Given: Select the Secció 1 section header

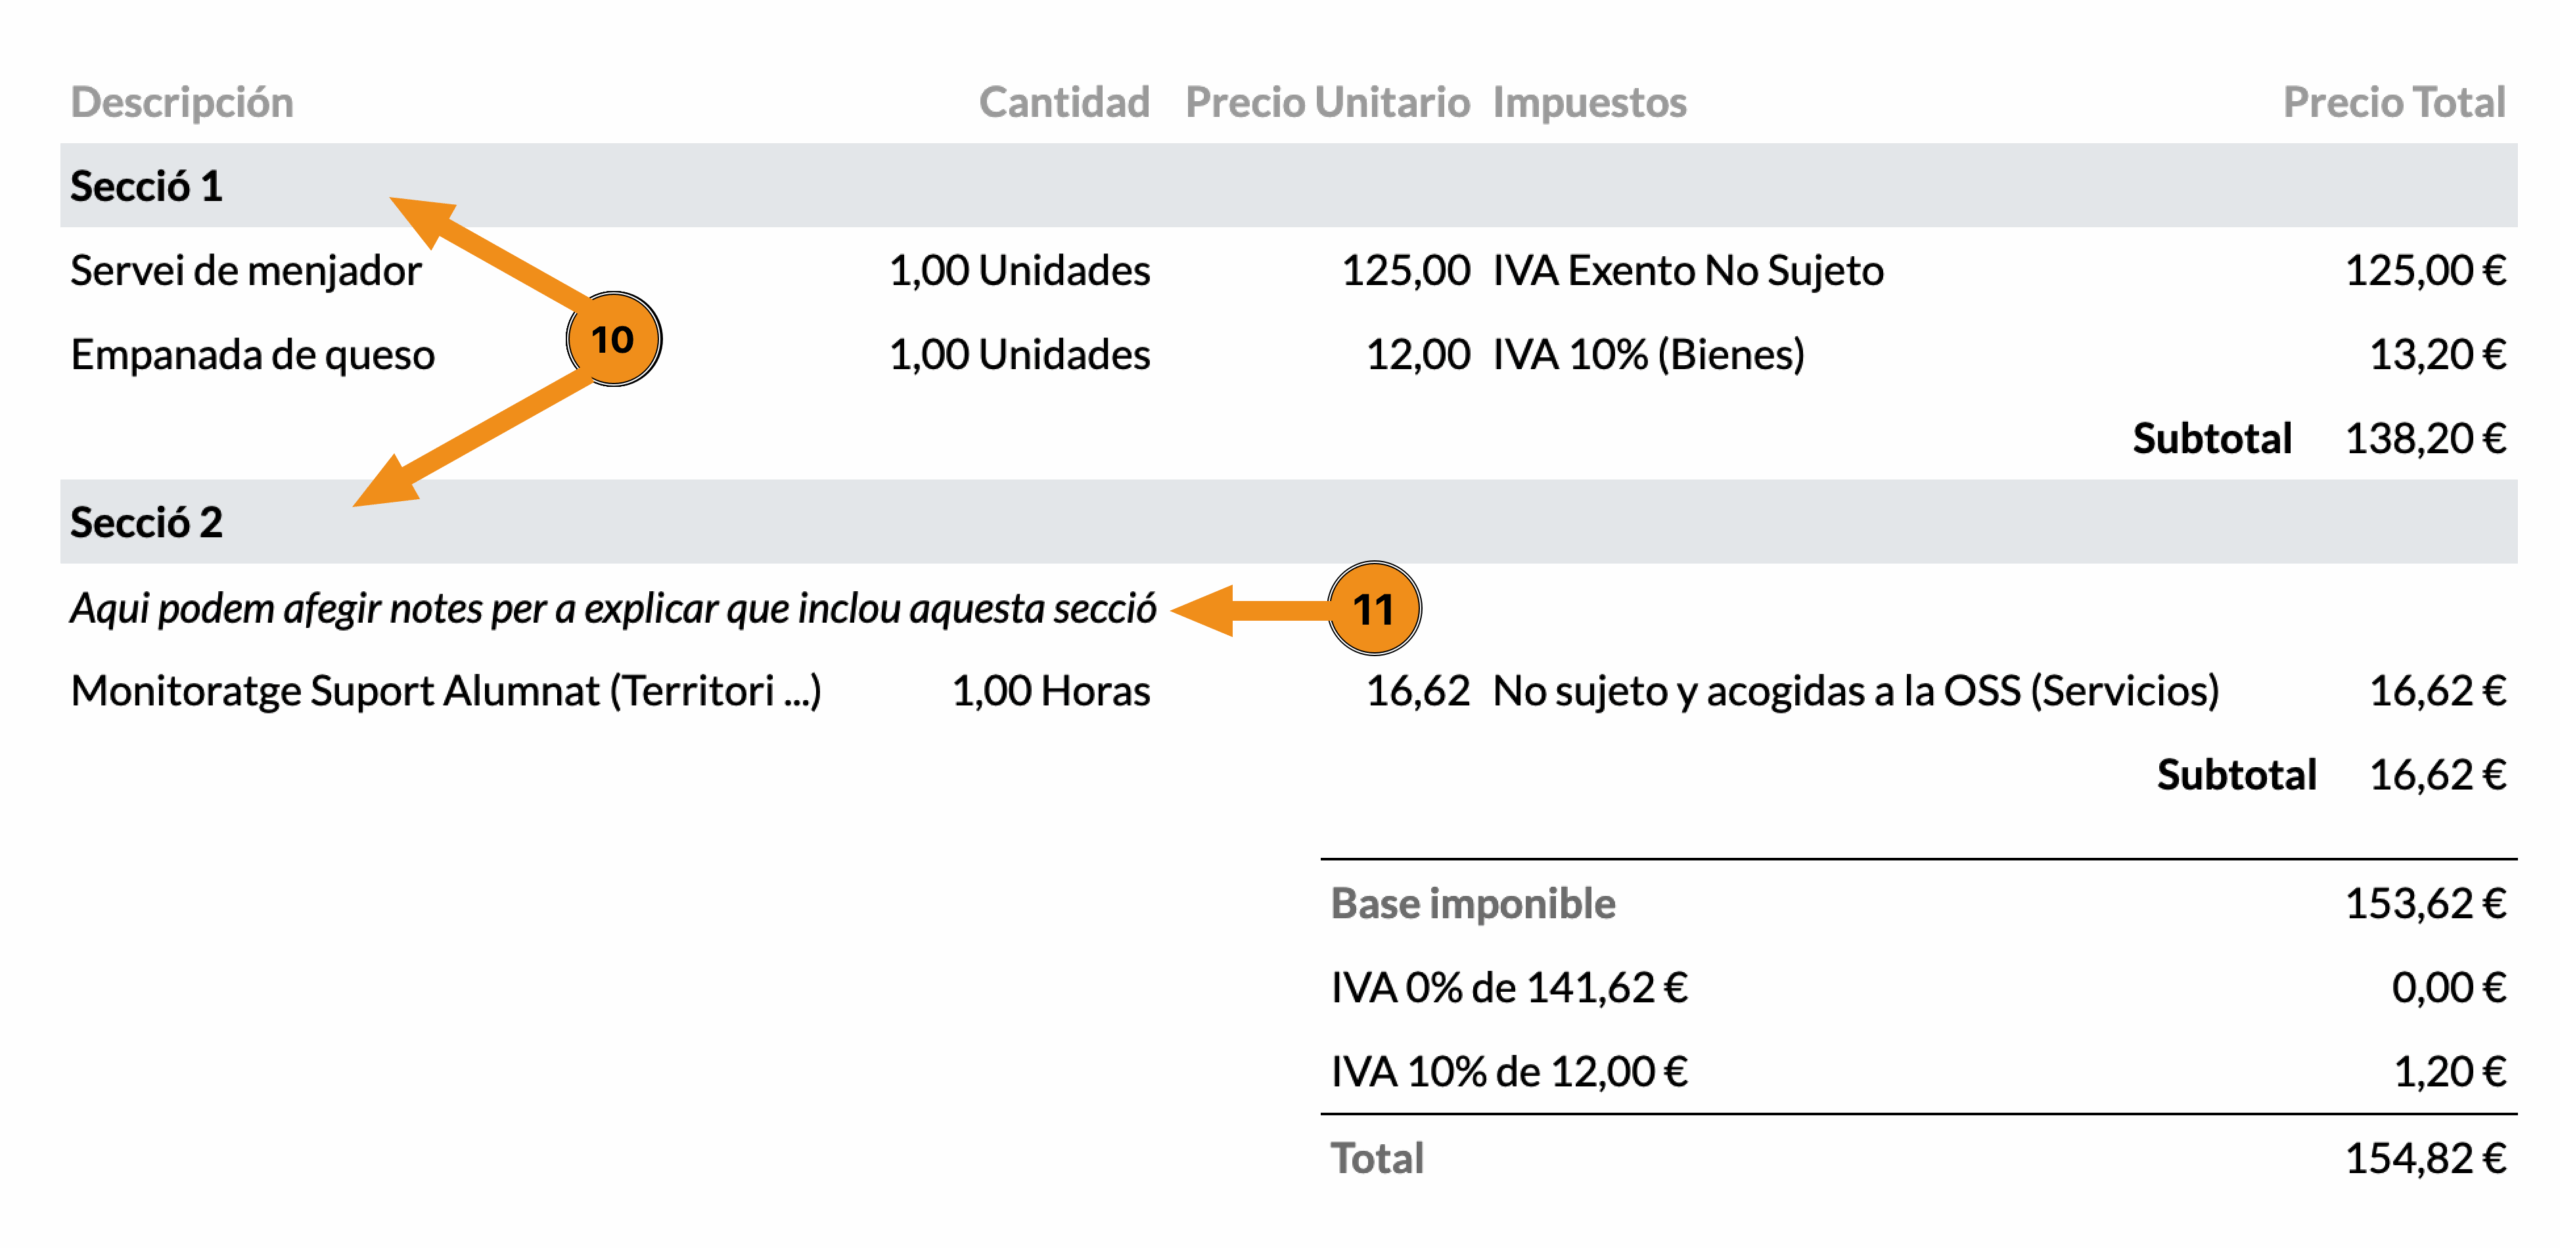Looking at the screenshot, I should click(146, 187).
